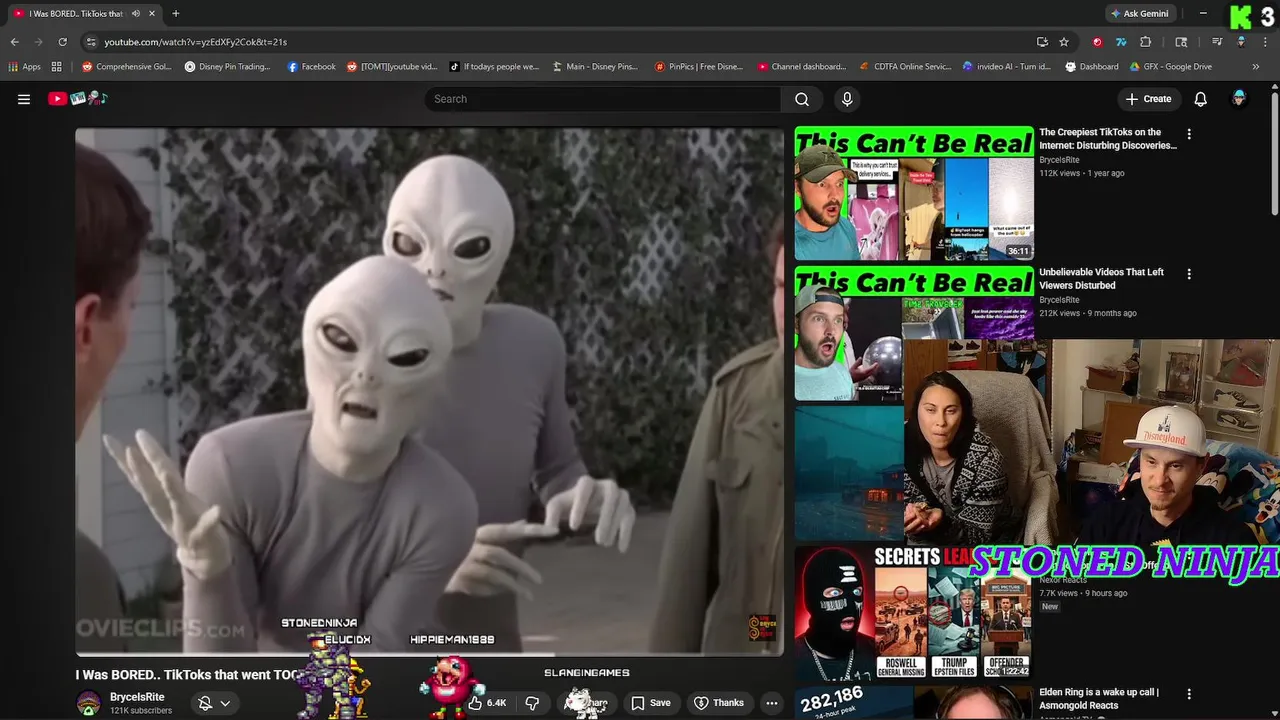Open the Secrets Leaked video thumbnail
Viewport: 1280px width, 720px height.
tap(914, 612)
